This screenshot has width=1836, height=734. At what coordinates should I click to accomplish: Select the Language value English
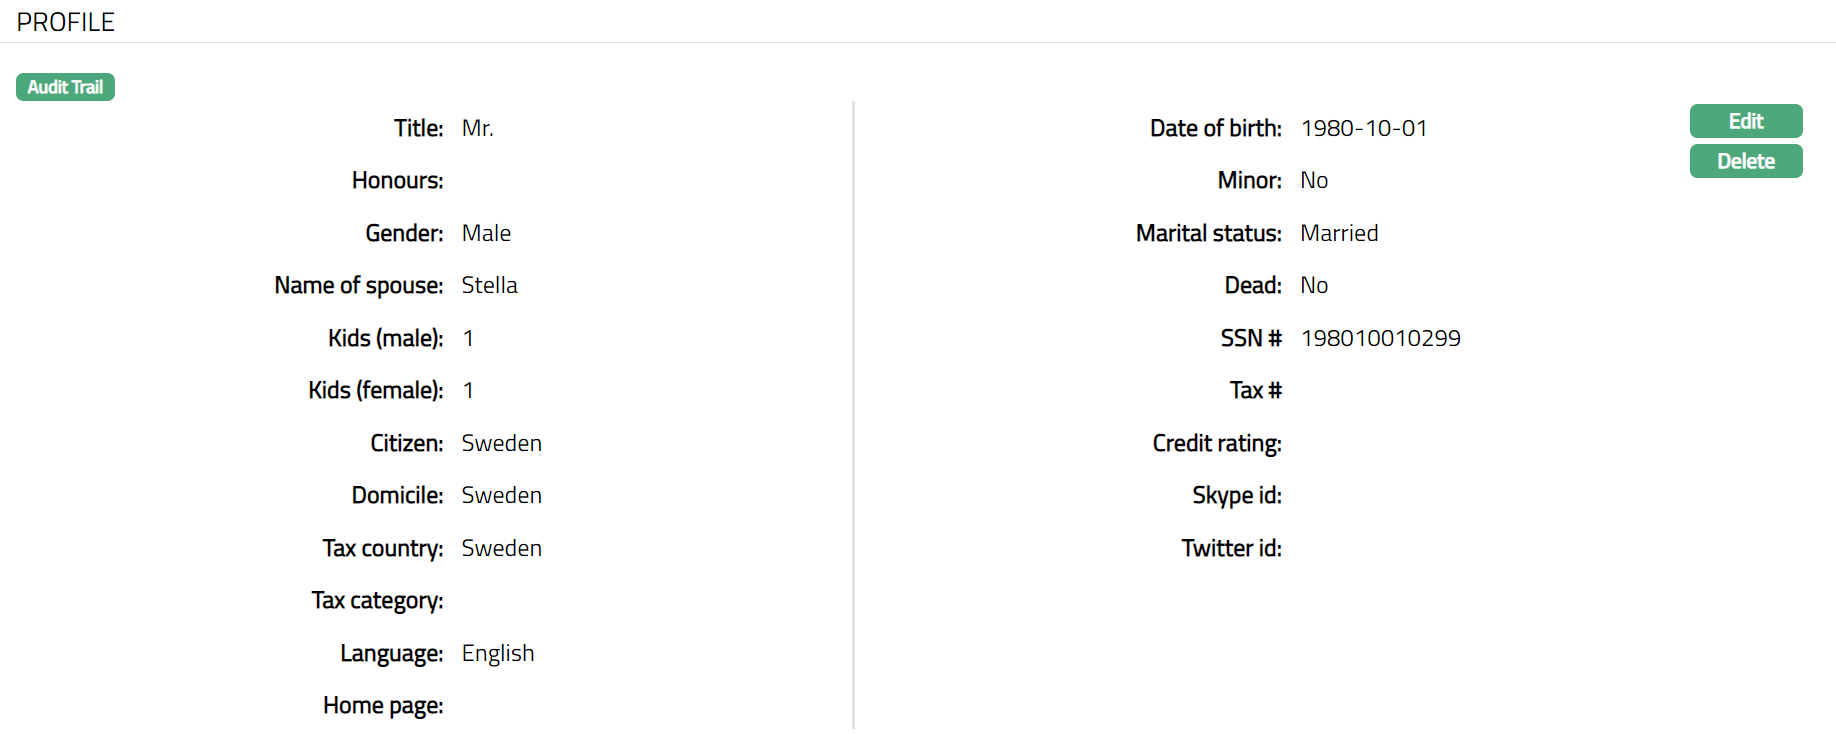click(497, 653)
